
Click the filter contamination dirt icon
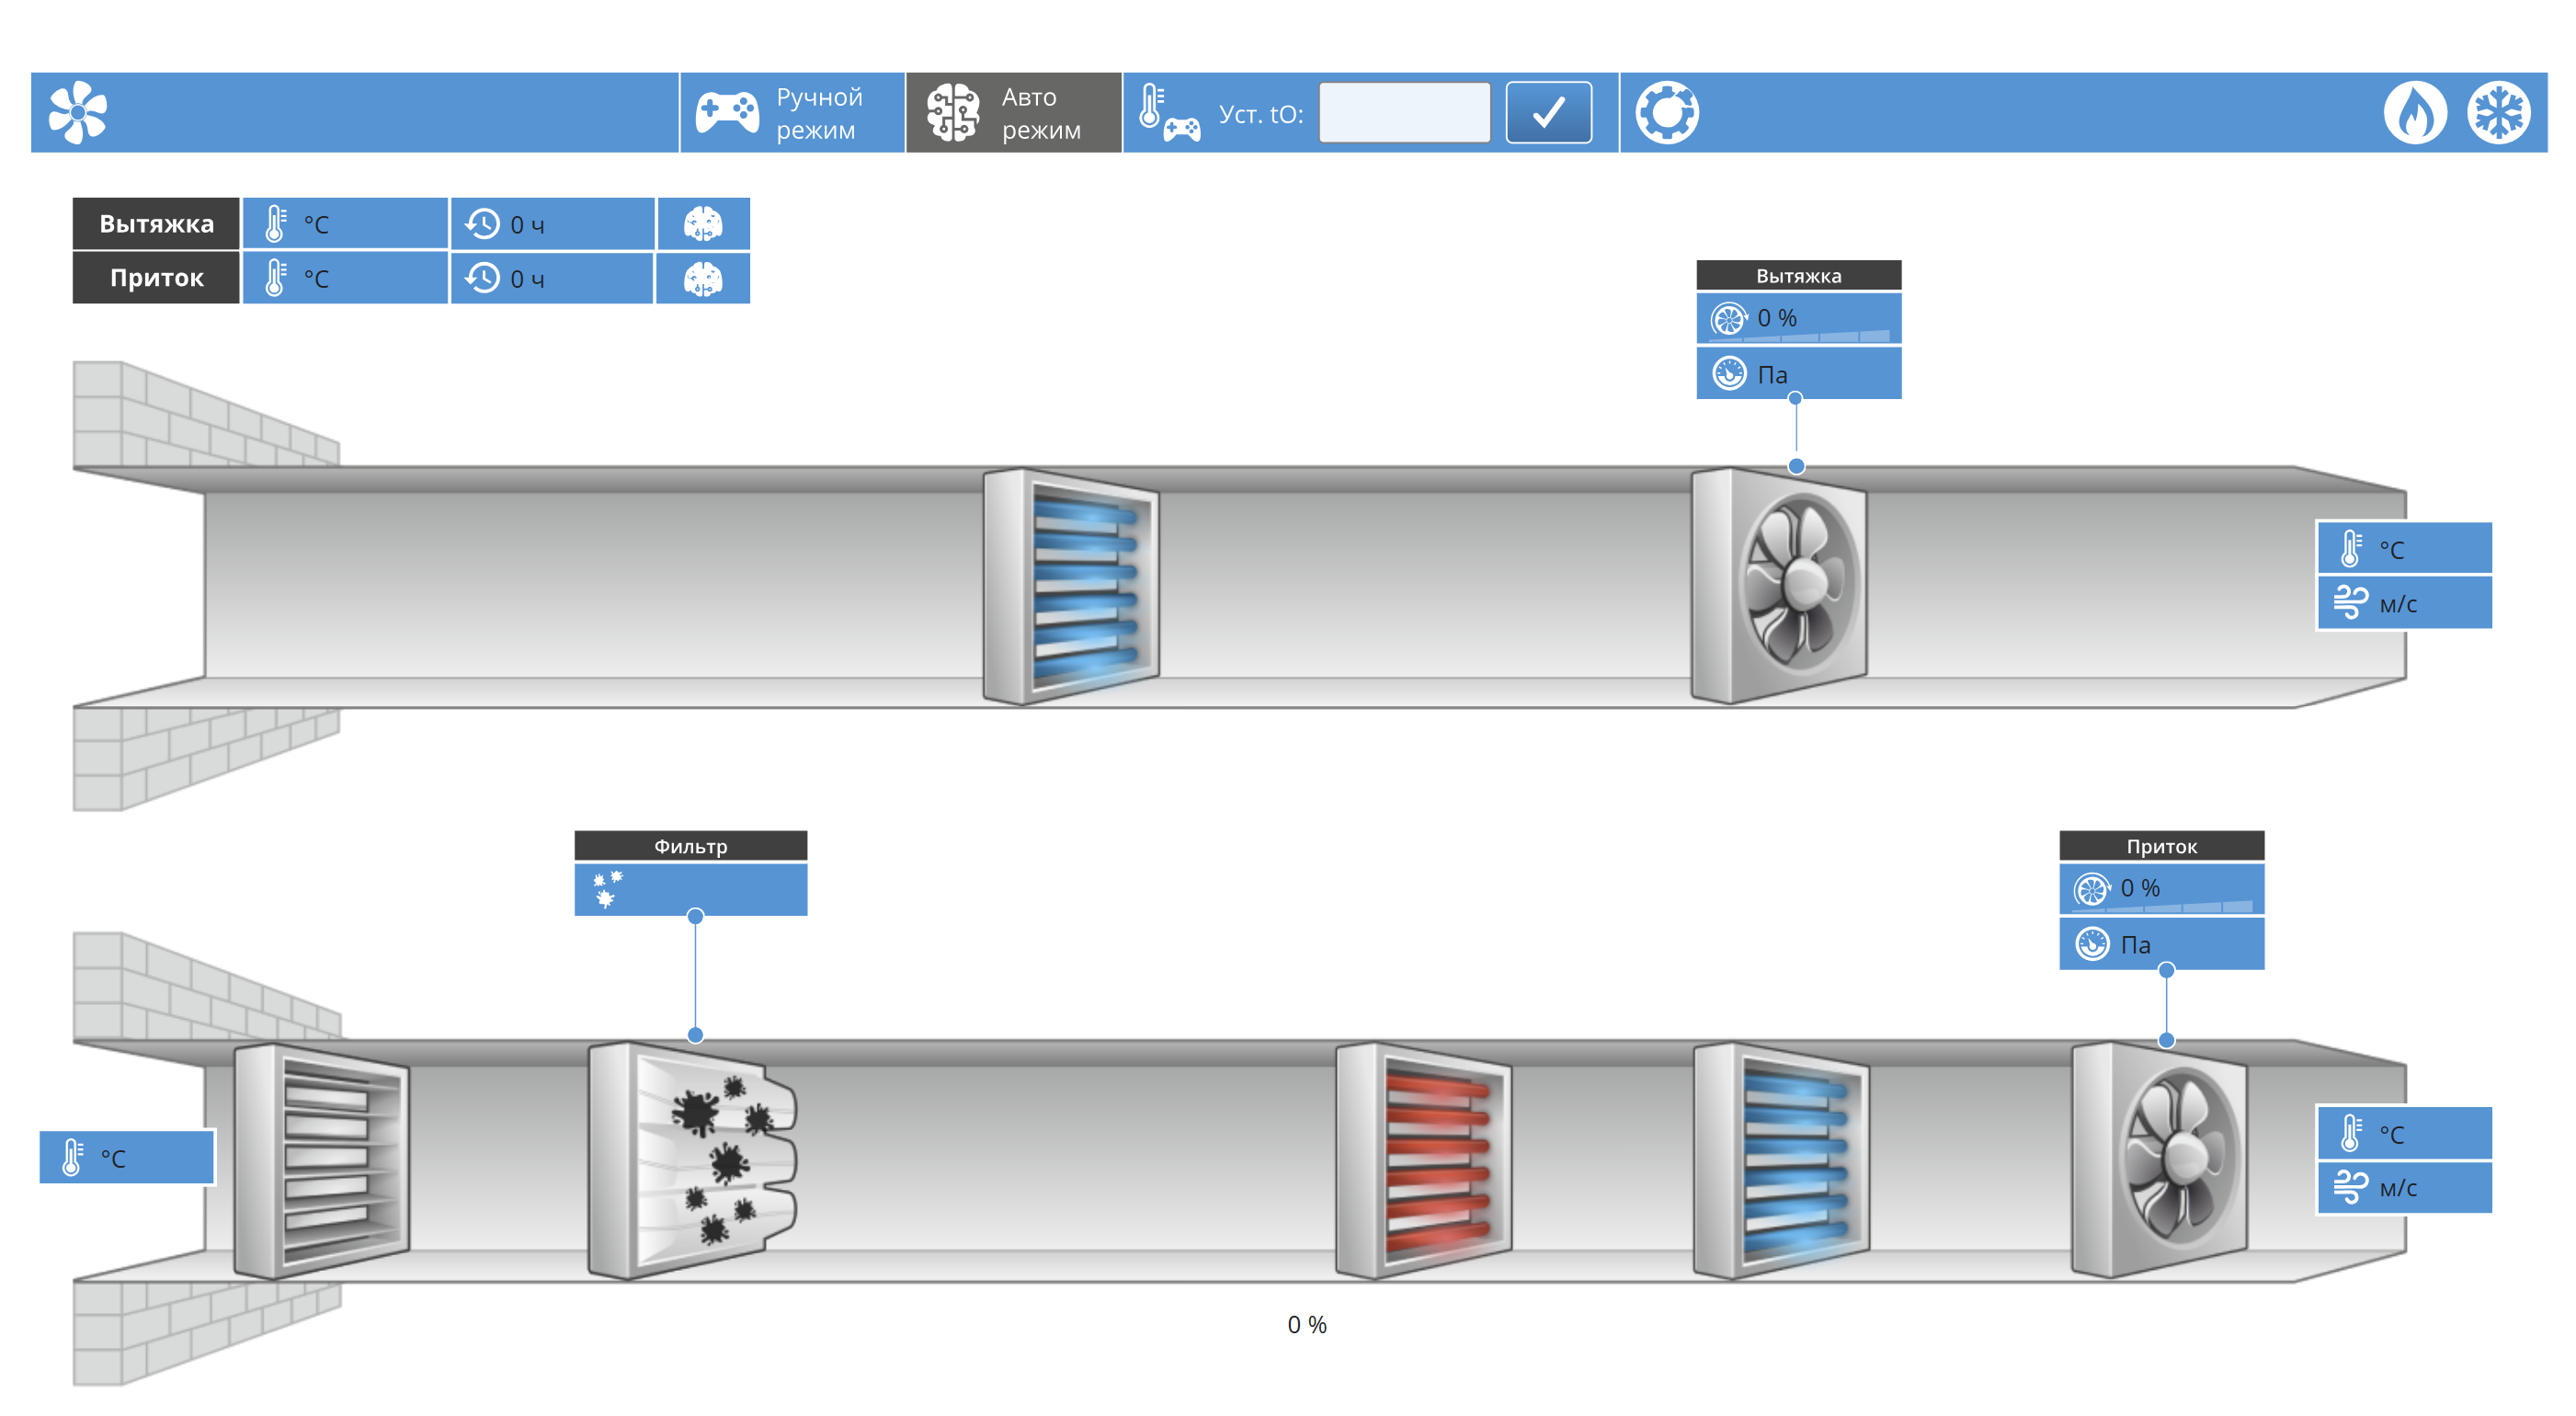coord(606,889)
